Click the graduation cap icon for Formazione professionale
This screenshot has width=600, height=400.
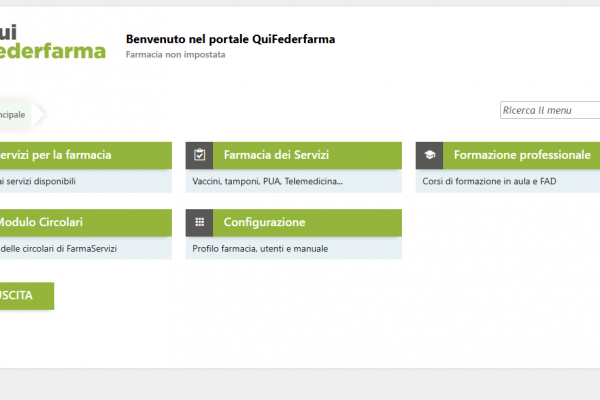[x=429, y=155]
